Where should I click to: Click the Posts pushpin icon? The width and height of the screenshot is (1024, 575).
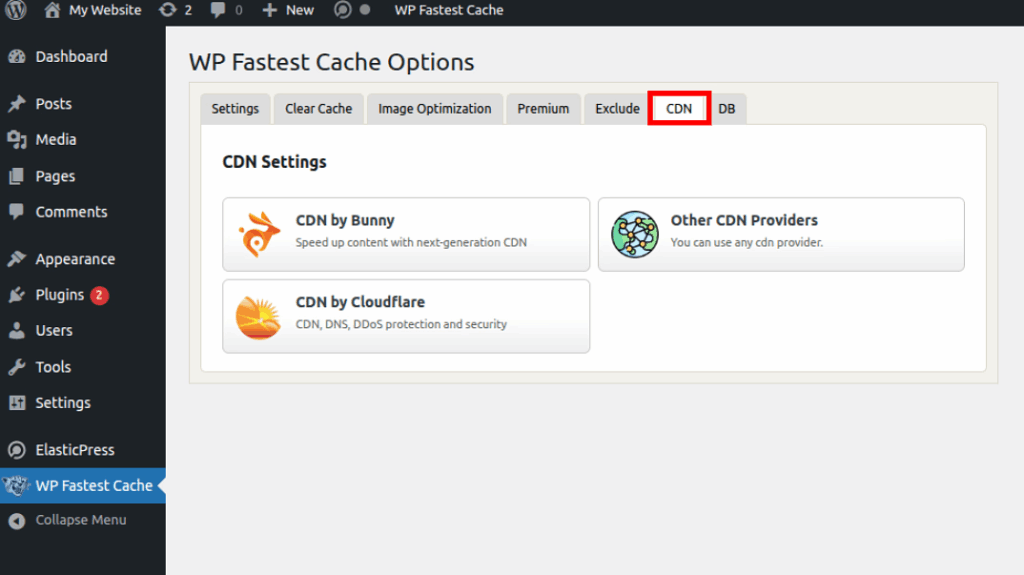pyautogui.click(x=17, y=103)
